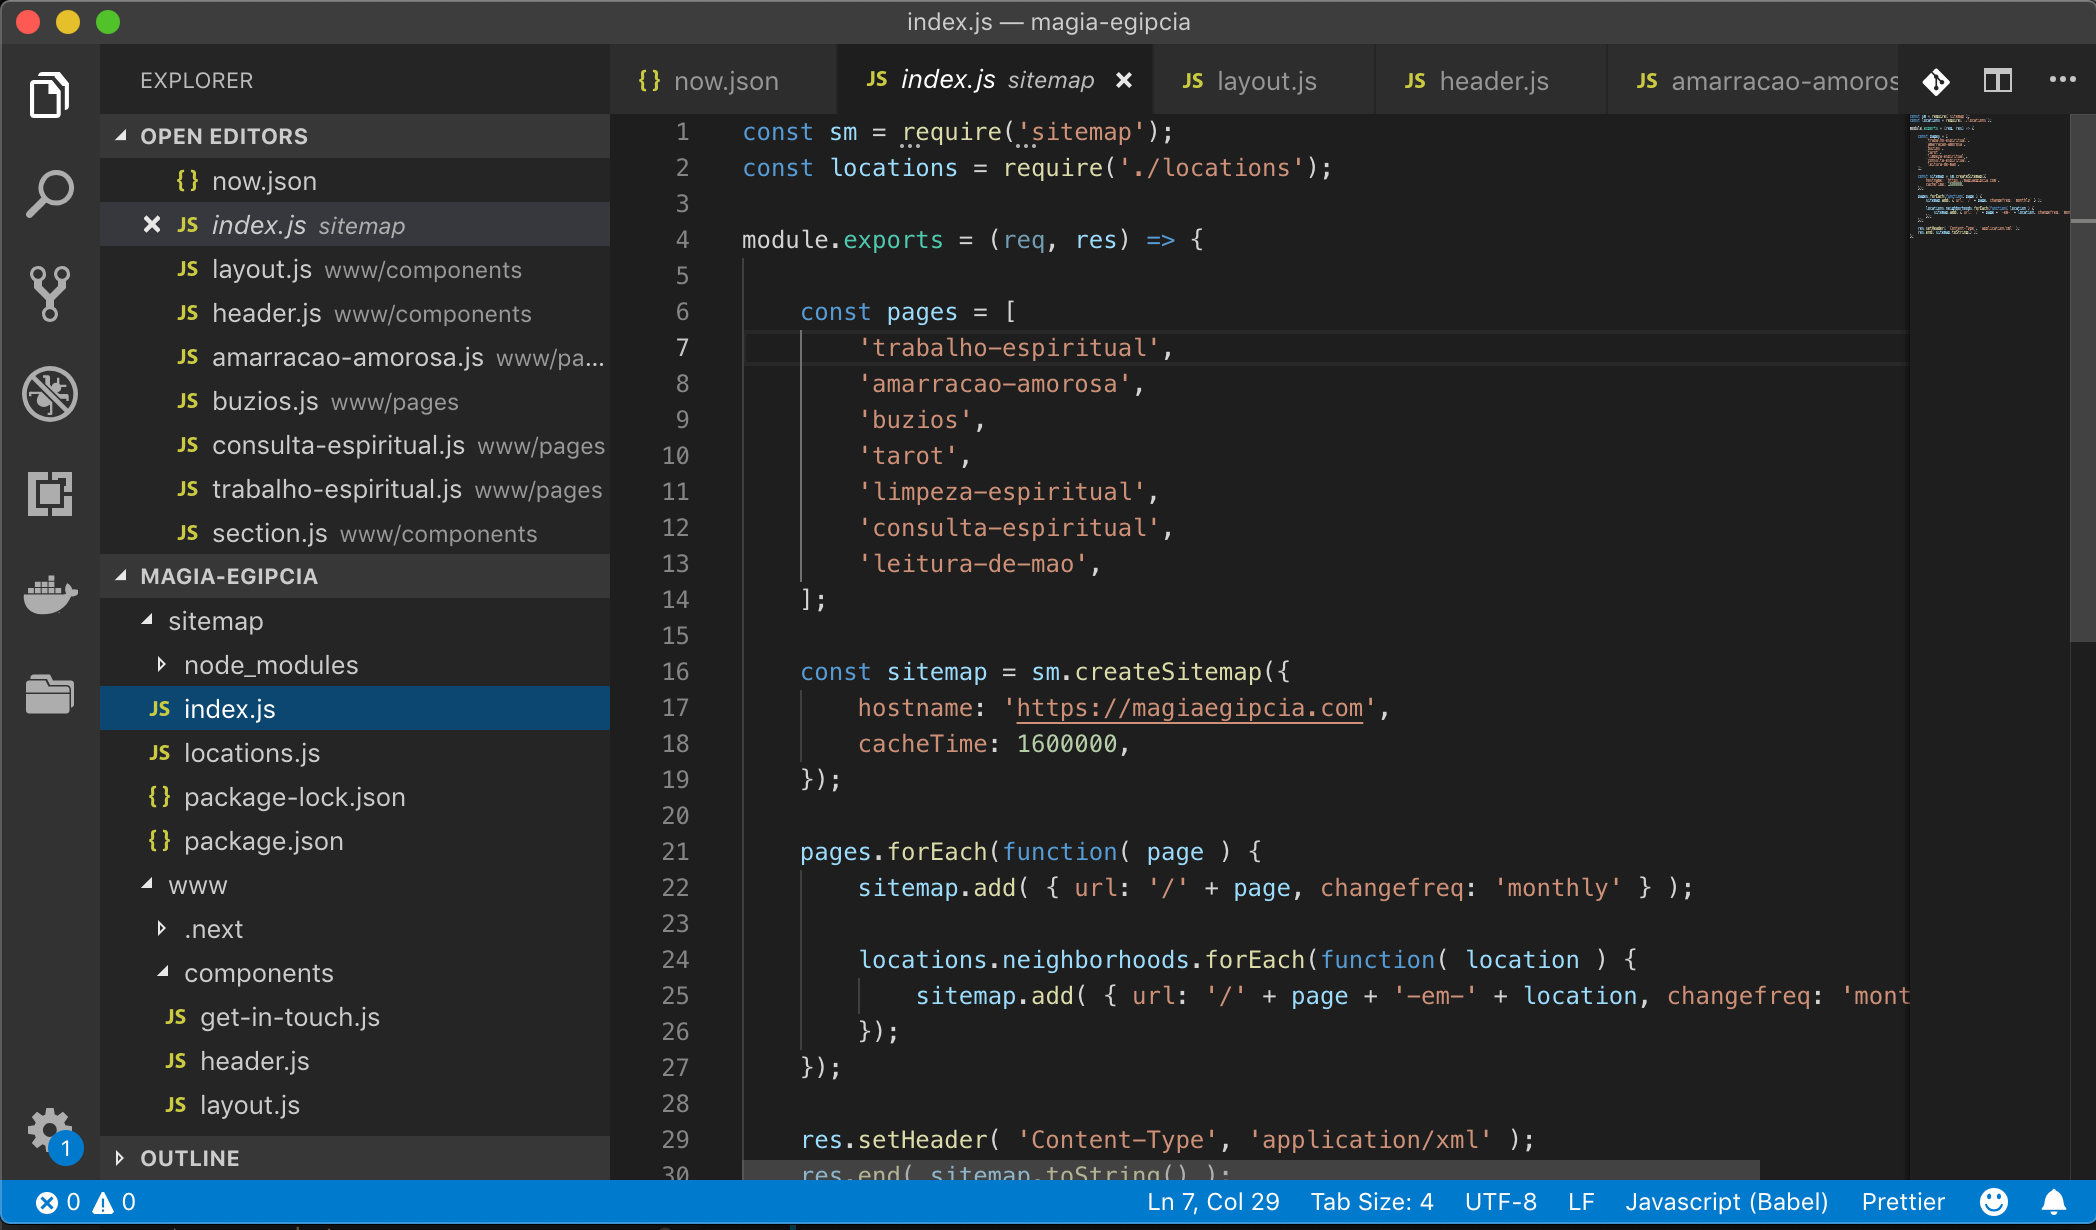Open amarracao-amorosa.js in Open Editors
2096x1230 pixels.
(355, 357)
